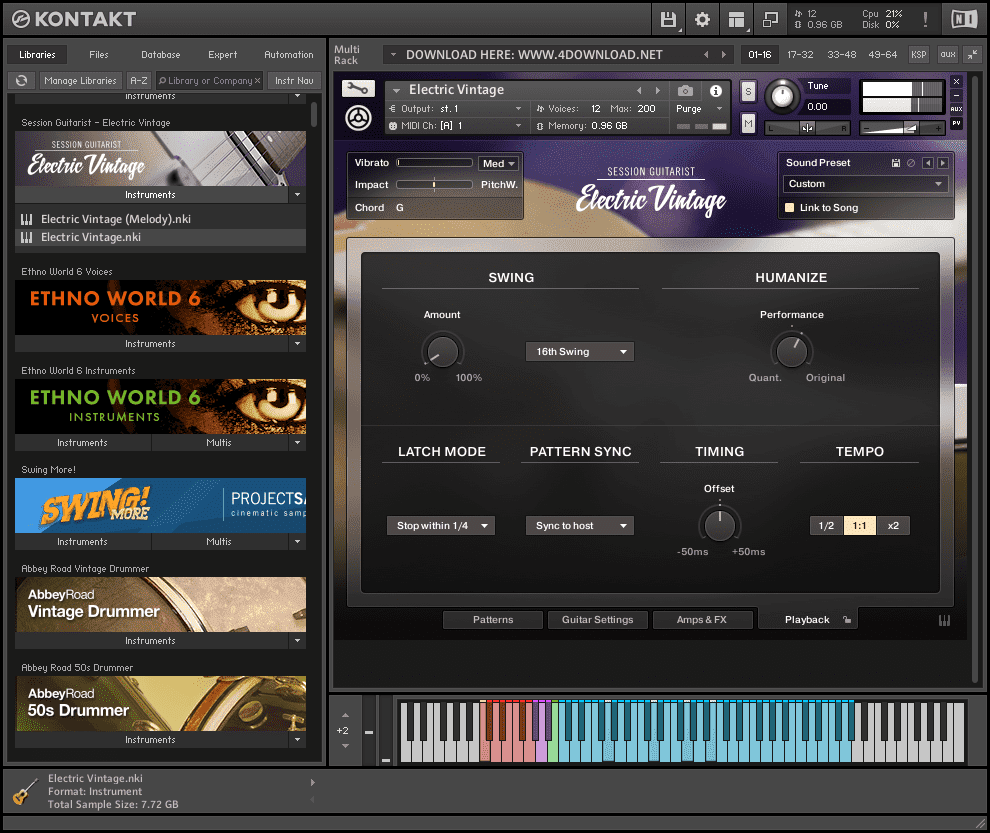Enable the Link to Song checkbox
The height and width of the screenshot is (833, 990).
pos(789,205)
